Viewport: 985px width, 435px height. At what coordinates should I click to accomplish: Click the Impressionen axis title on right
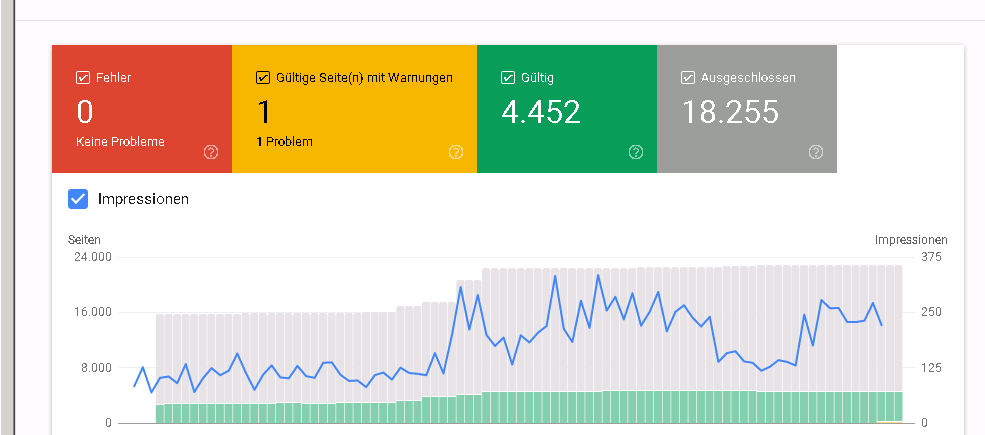coord(911,240)
